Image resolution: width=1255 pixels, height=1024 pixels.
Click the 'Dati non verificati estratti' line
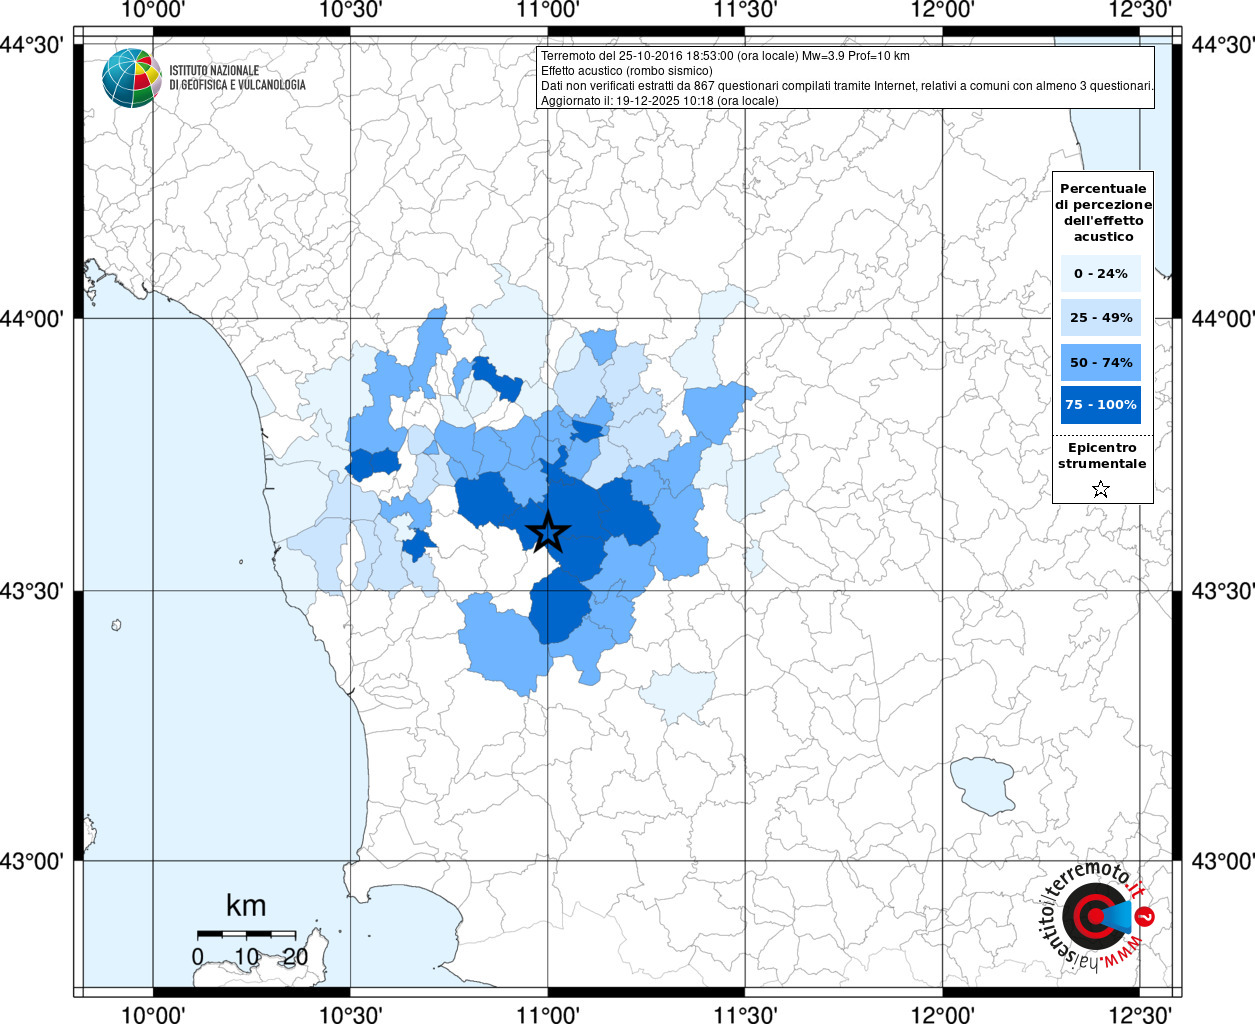coord(847,86)
